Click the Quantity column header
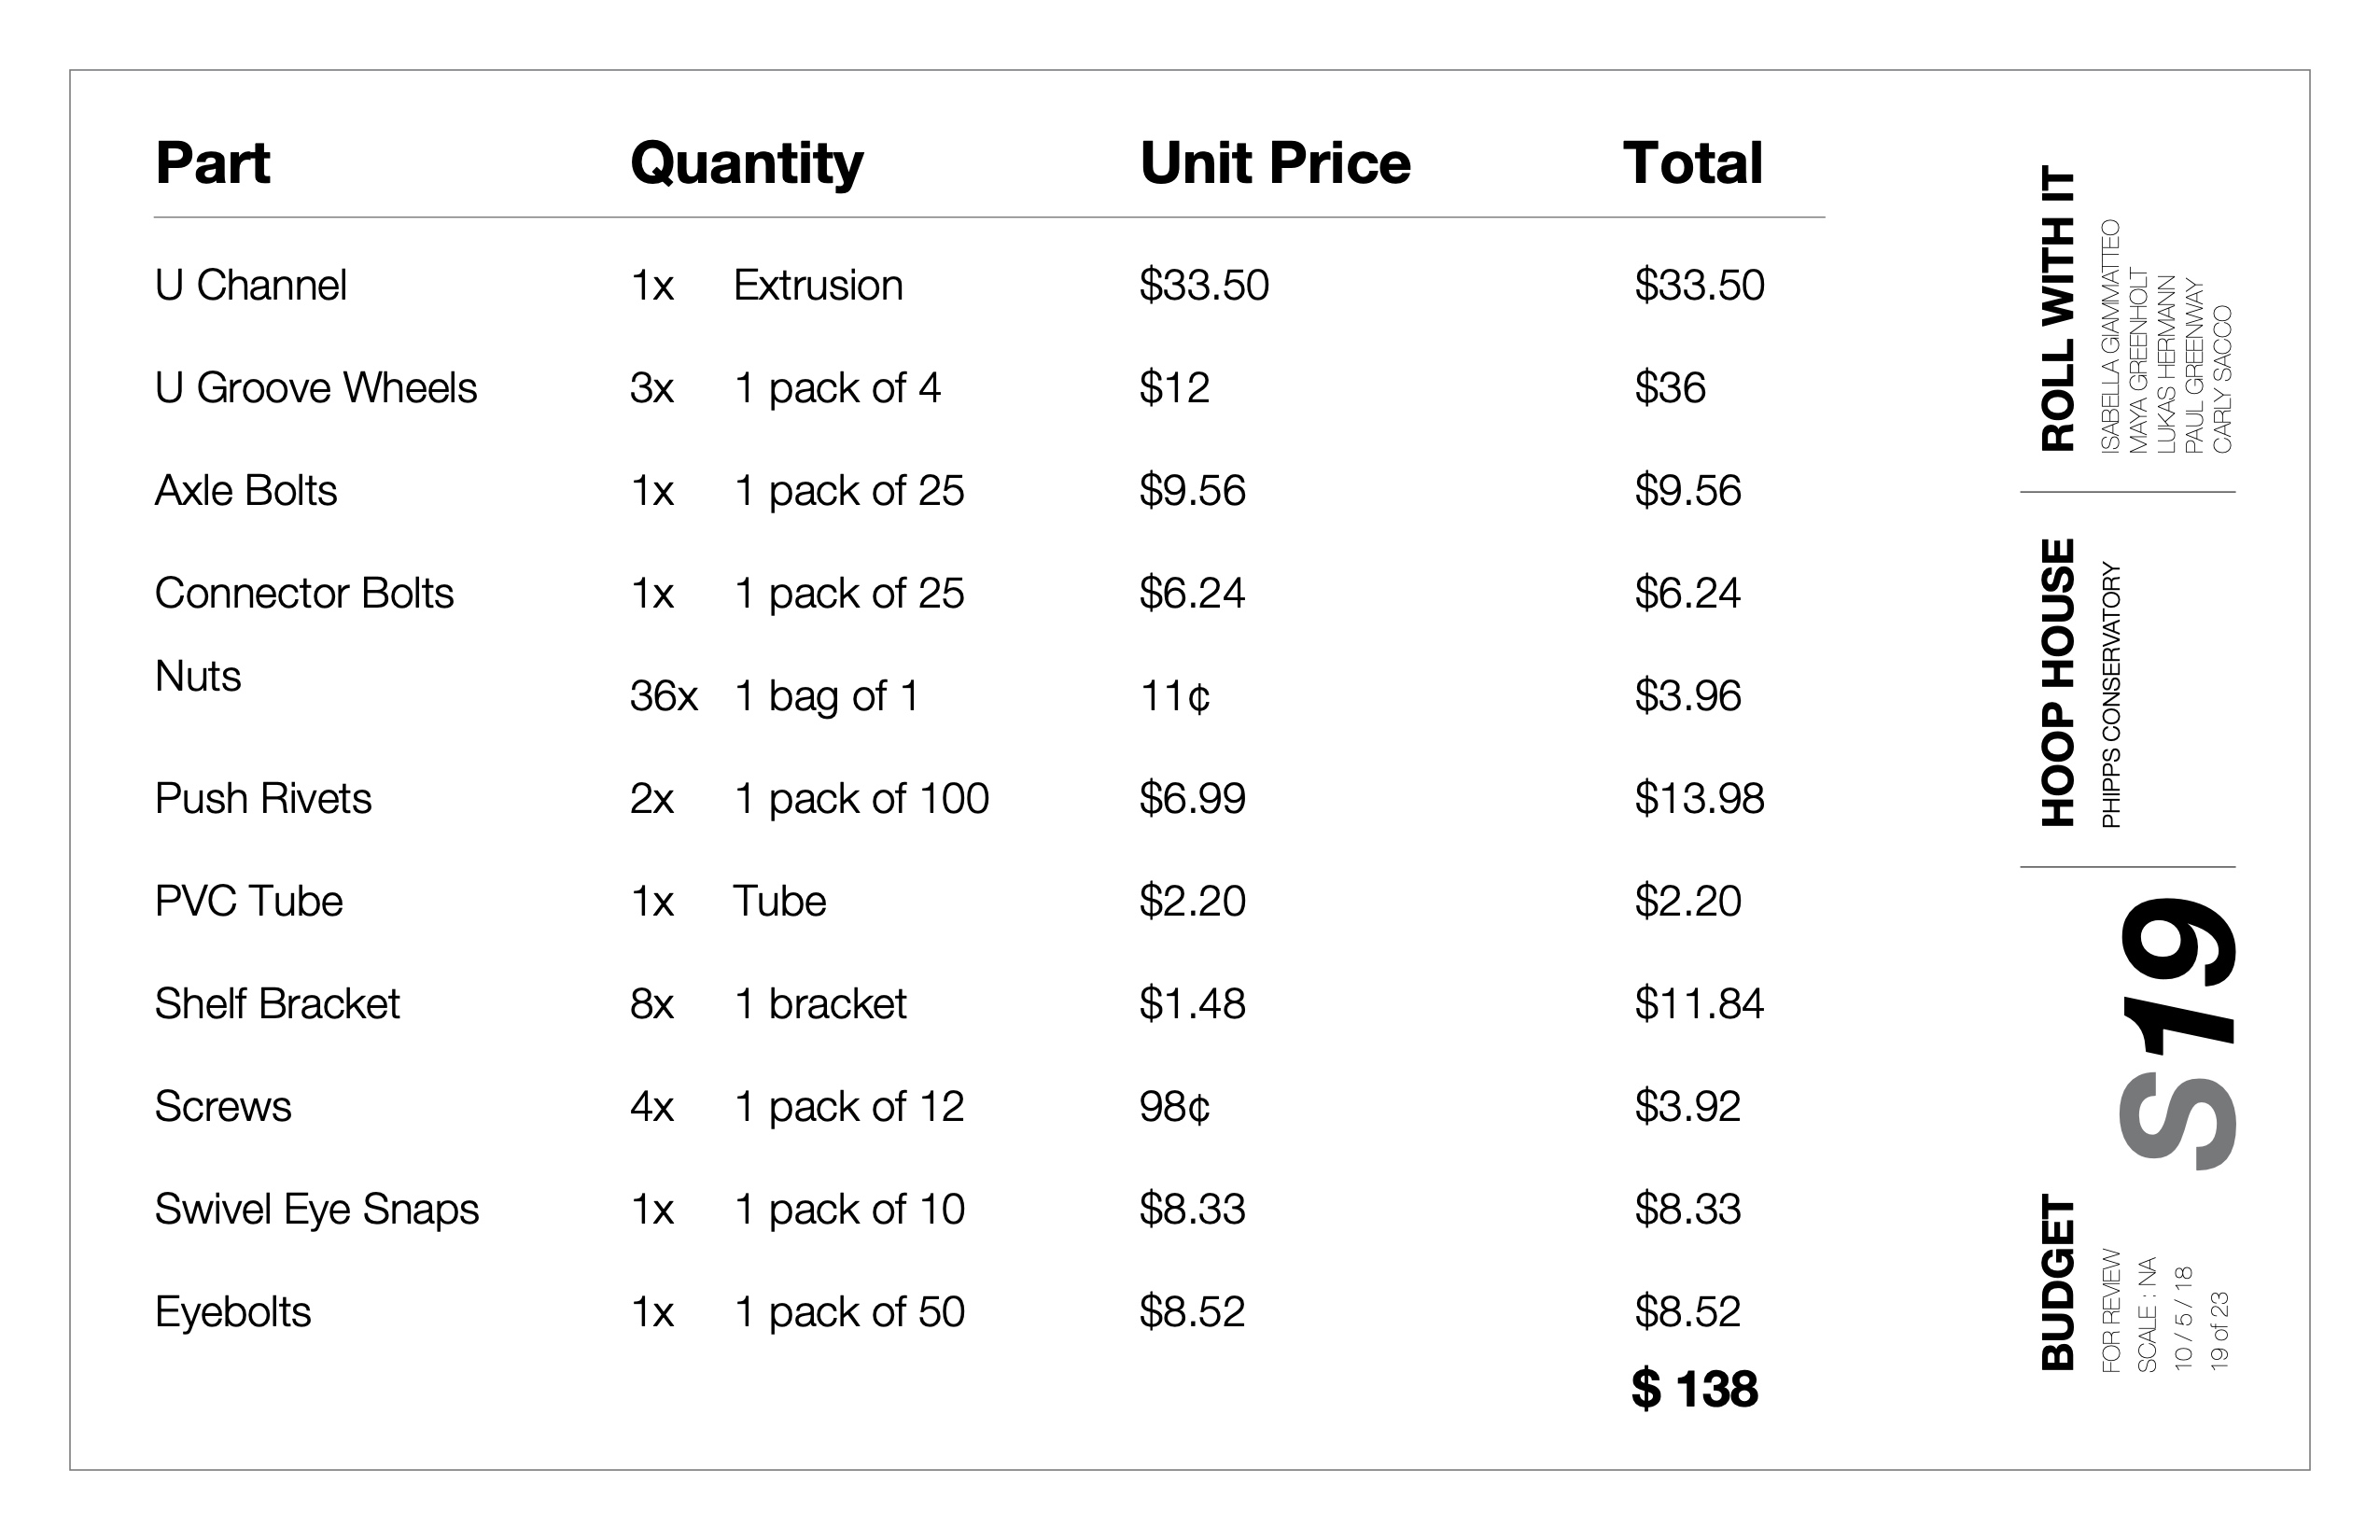Screen dimensions: 2380x1540 [746, 163]
